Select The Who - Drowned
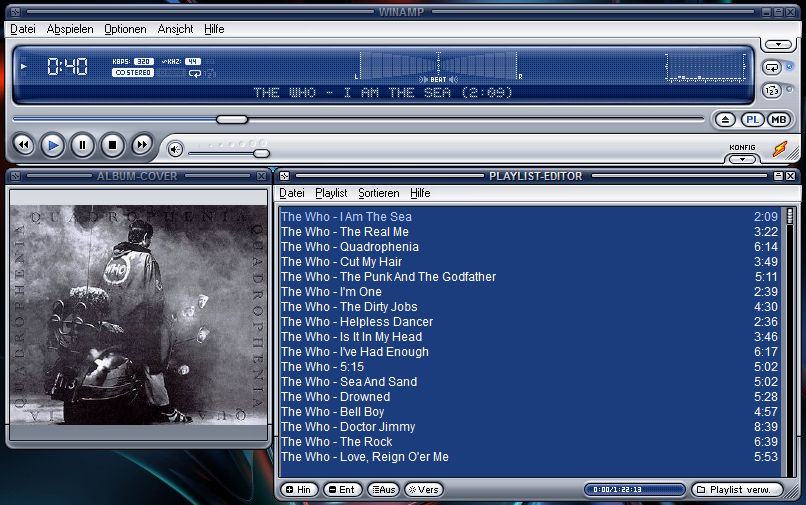 [529, 396]
